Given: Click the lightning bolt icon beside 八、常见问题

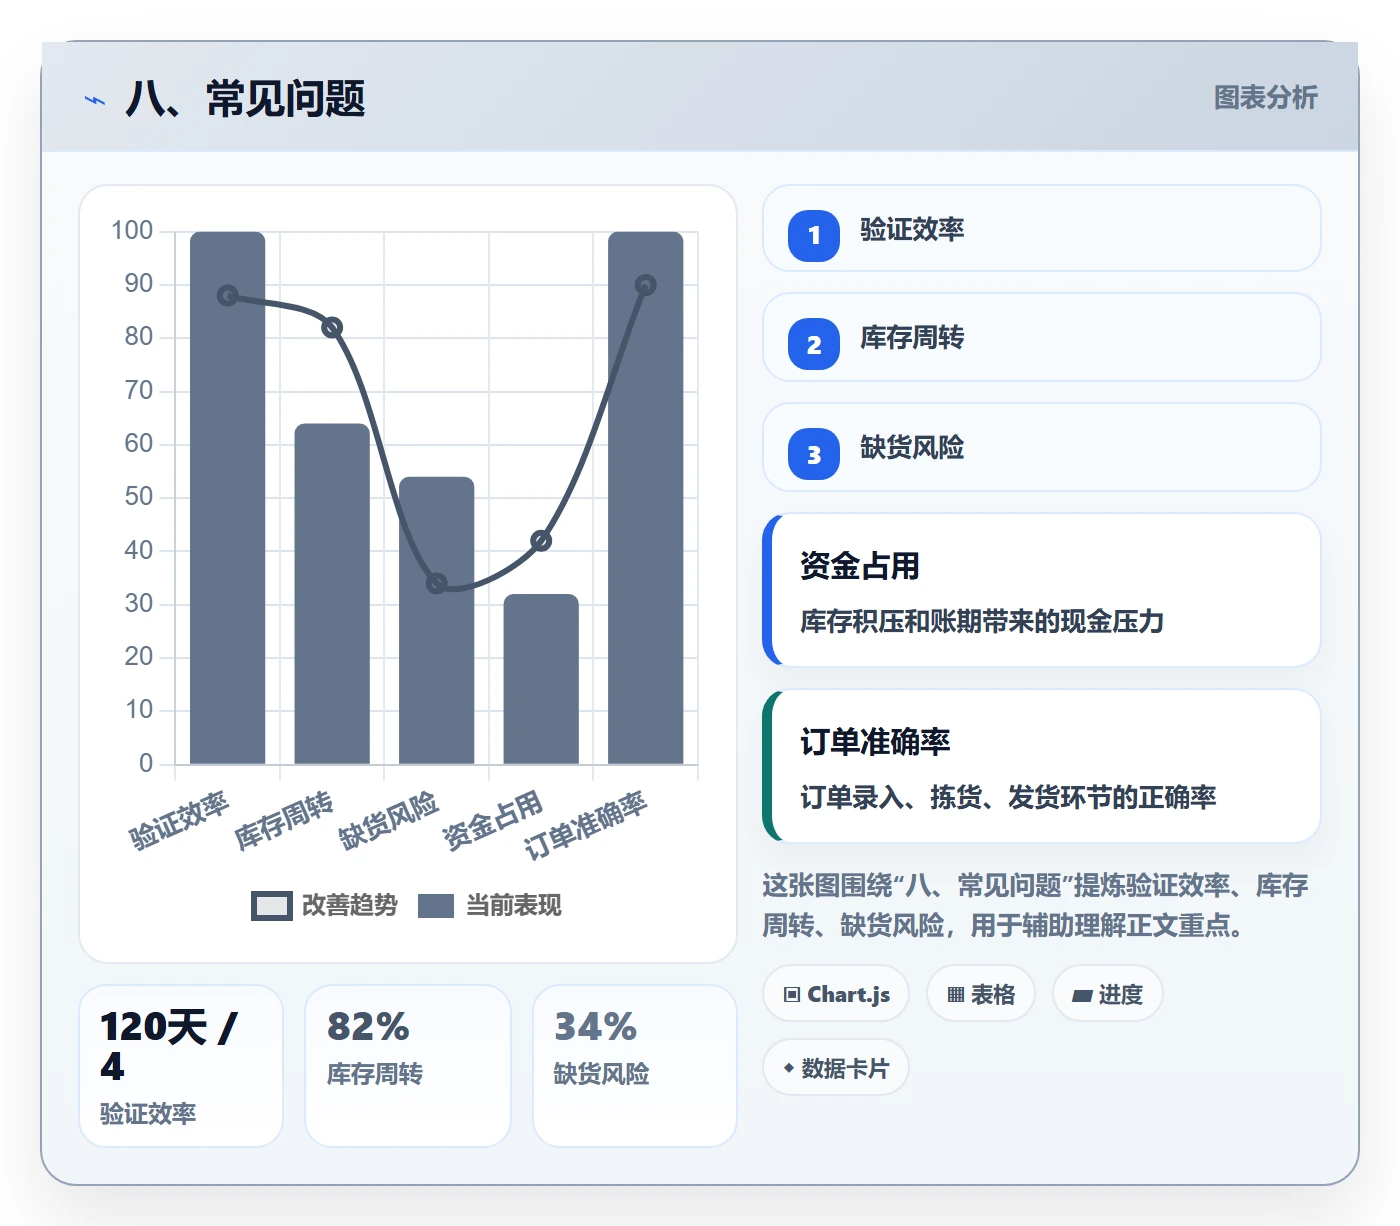Looking at the screenshot, I should coord(95,100).
